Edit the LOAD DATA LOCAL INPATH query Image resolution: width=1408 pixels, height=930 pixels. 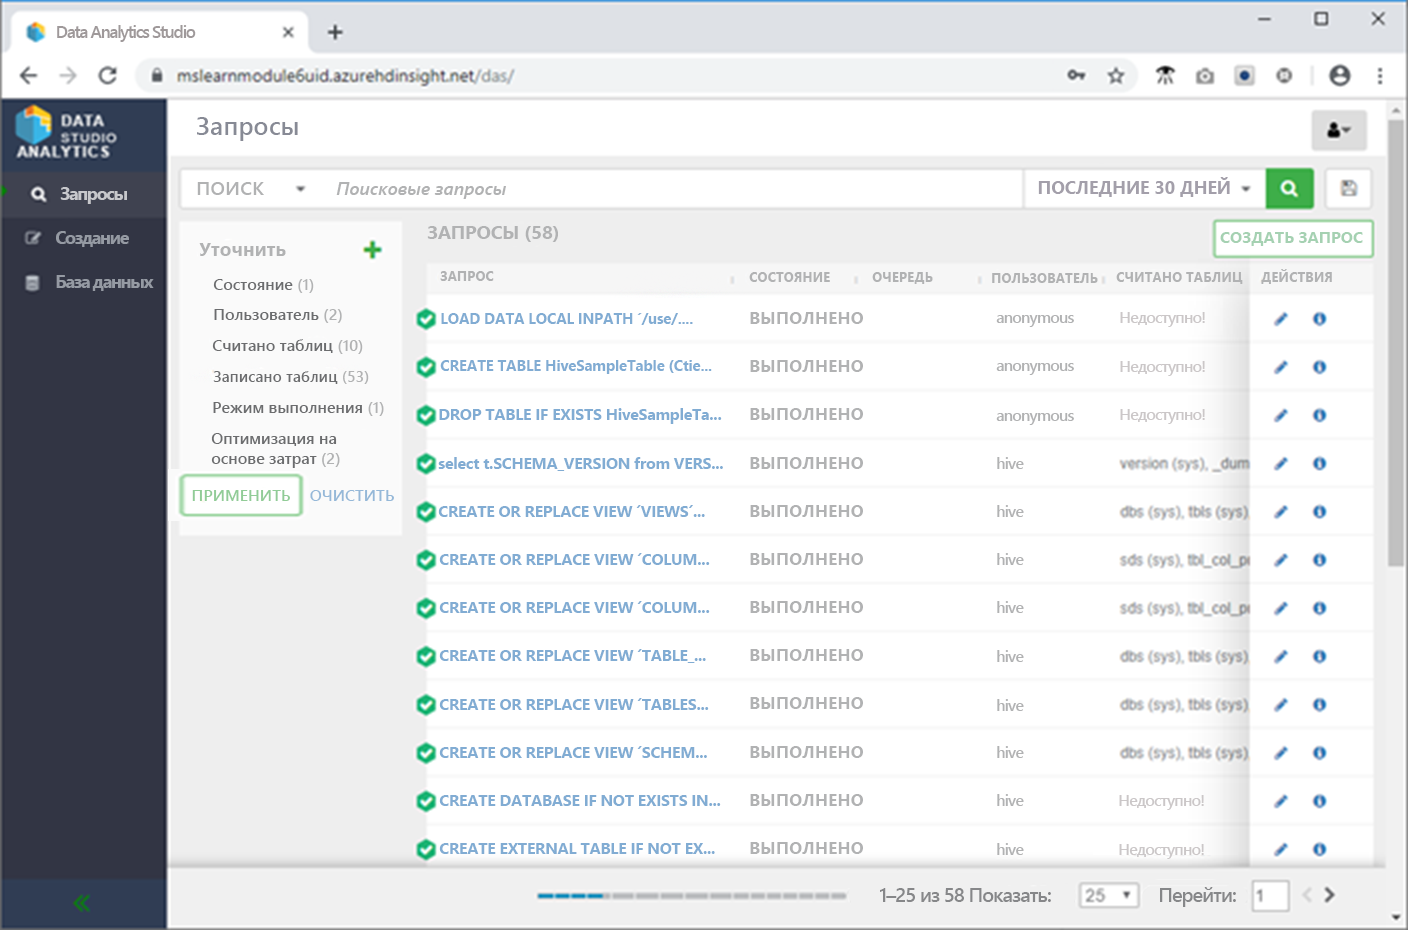point(1280,318)
